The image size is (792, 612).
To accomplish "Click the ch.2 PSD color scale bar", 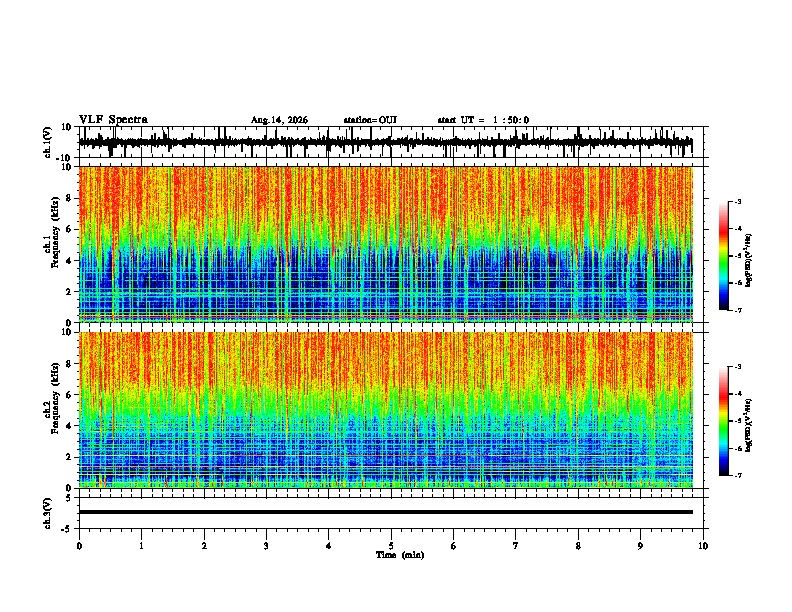I will [x=723, y=421].
